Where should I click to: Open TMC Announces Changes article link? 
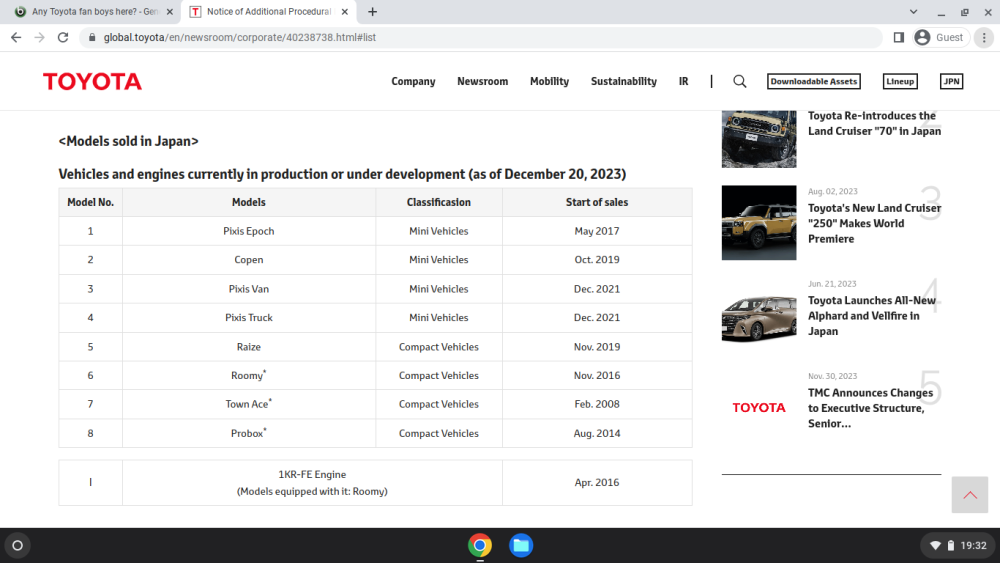click(871, 408)
